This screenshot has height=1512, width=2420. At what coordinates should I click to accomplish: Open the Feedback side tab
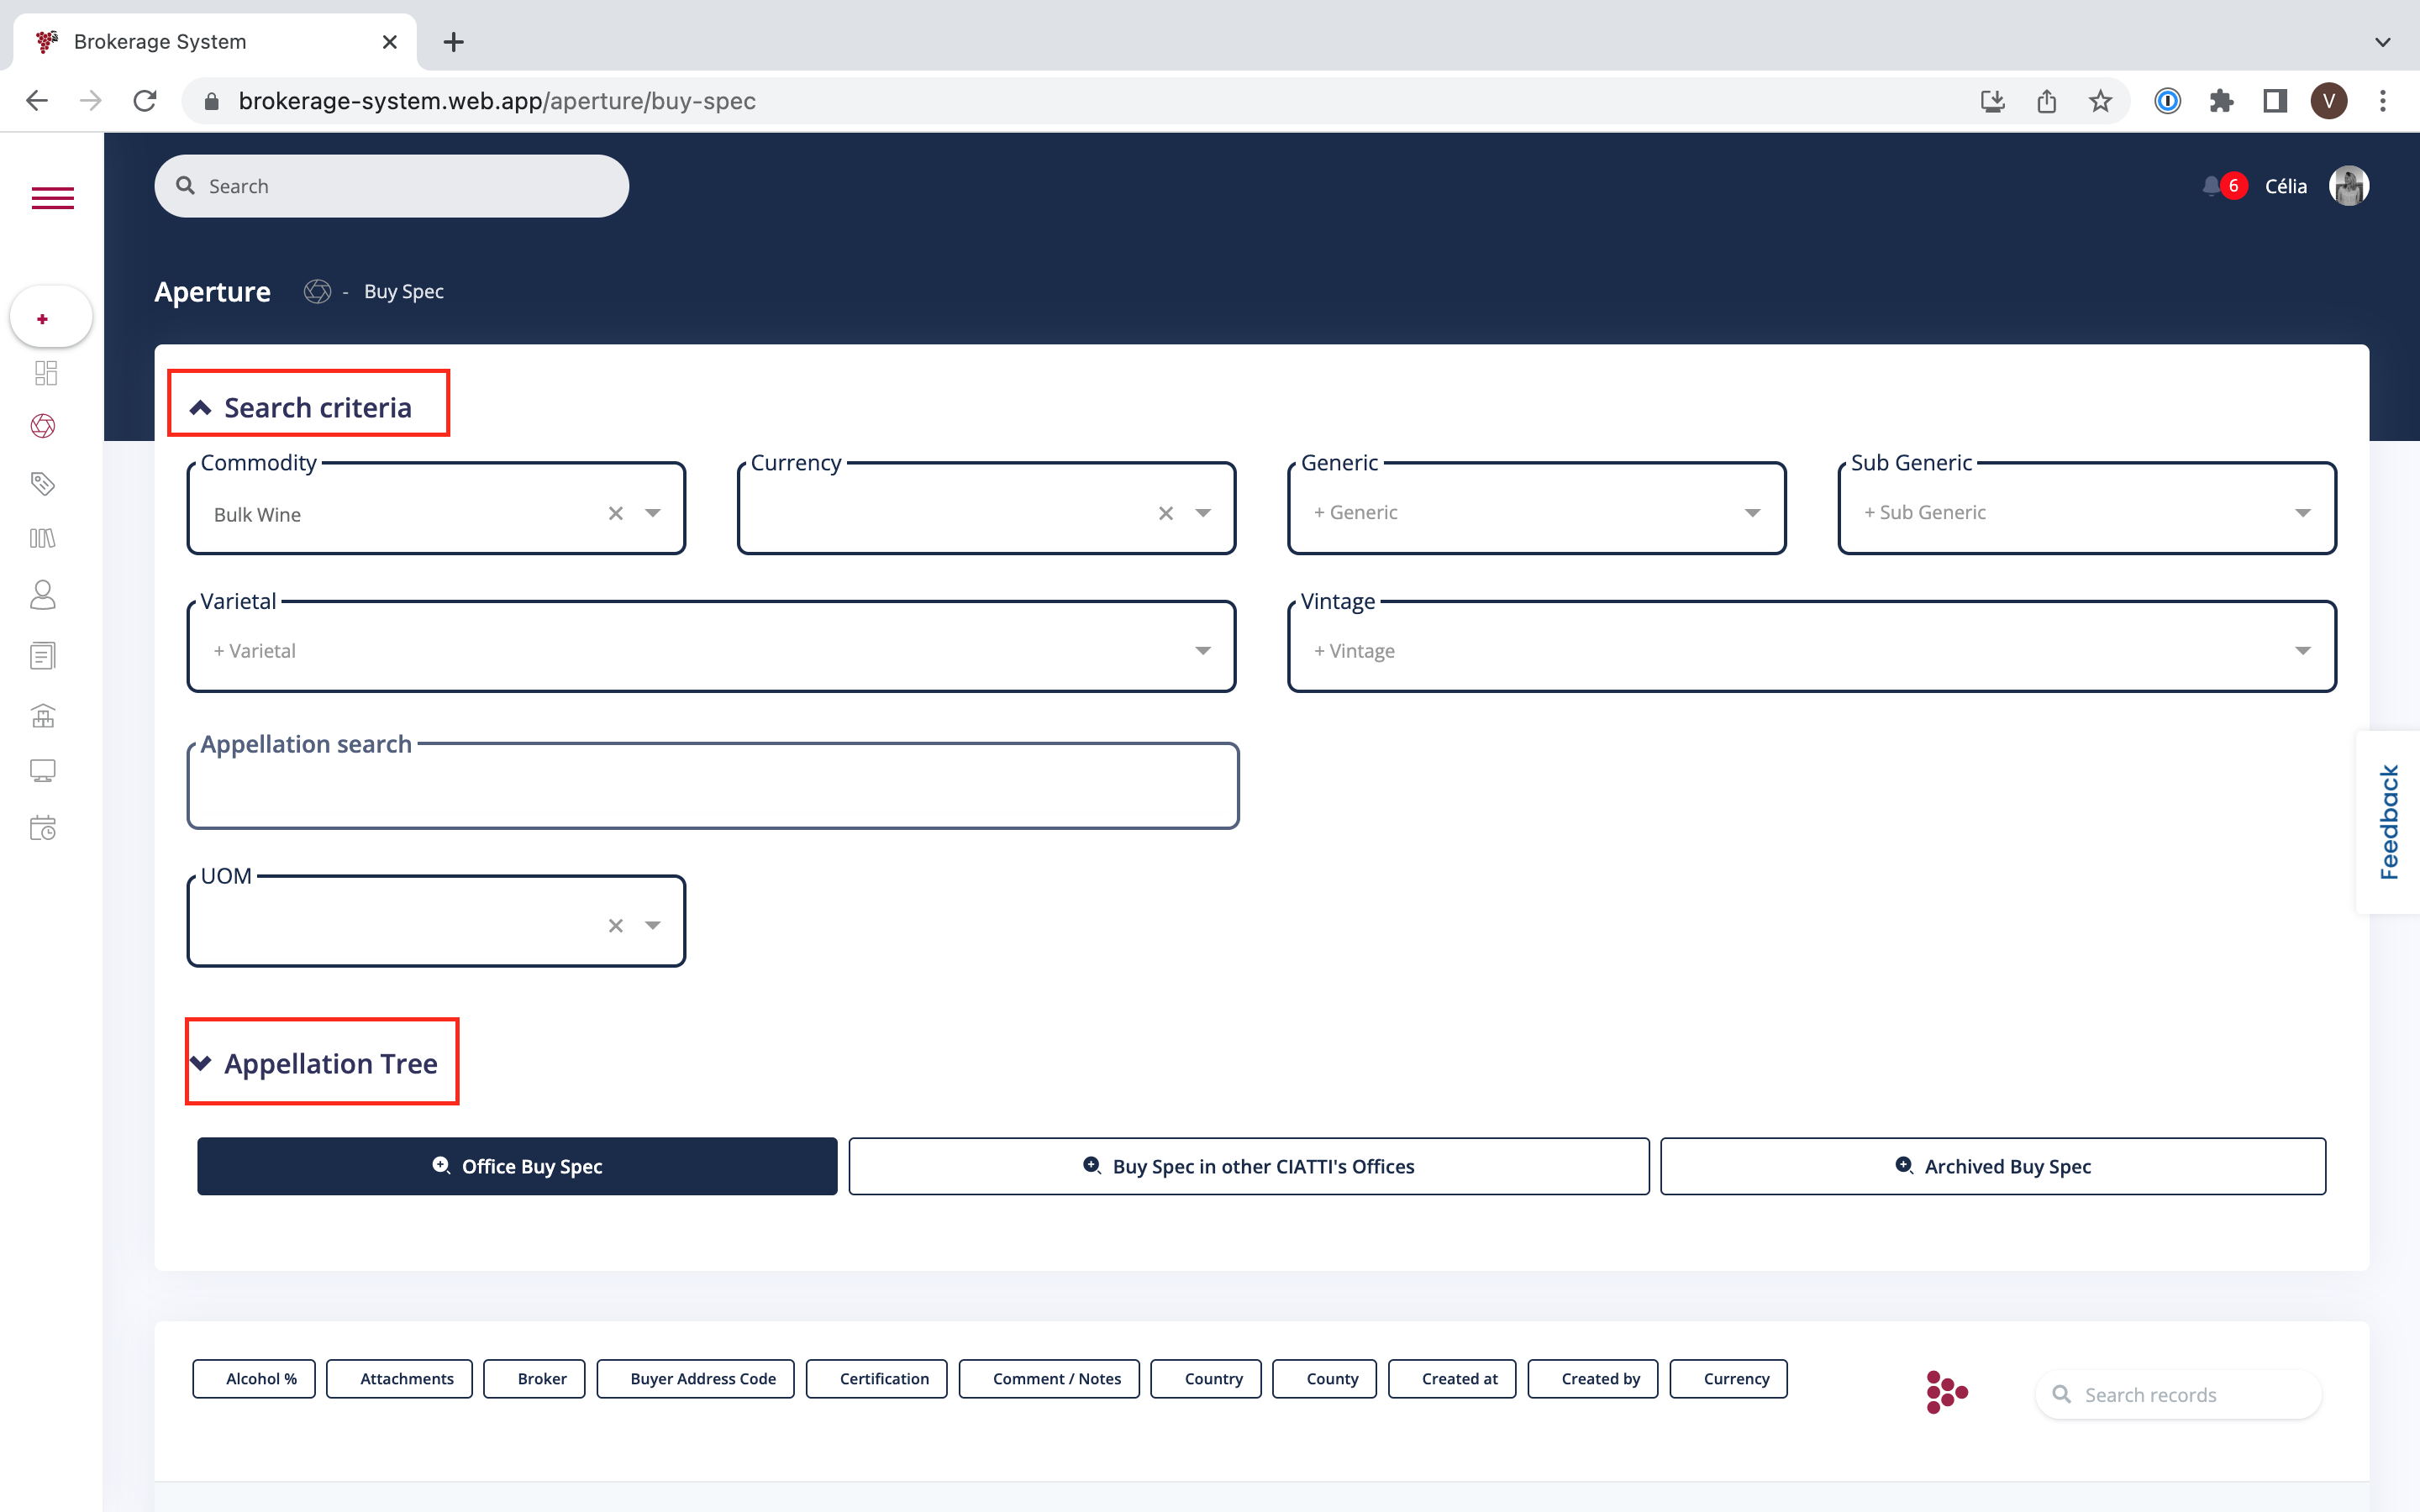(2389, 822)
